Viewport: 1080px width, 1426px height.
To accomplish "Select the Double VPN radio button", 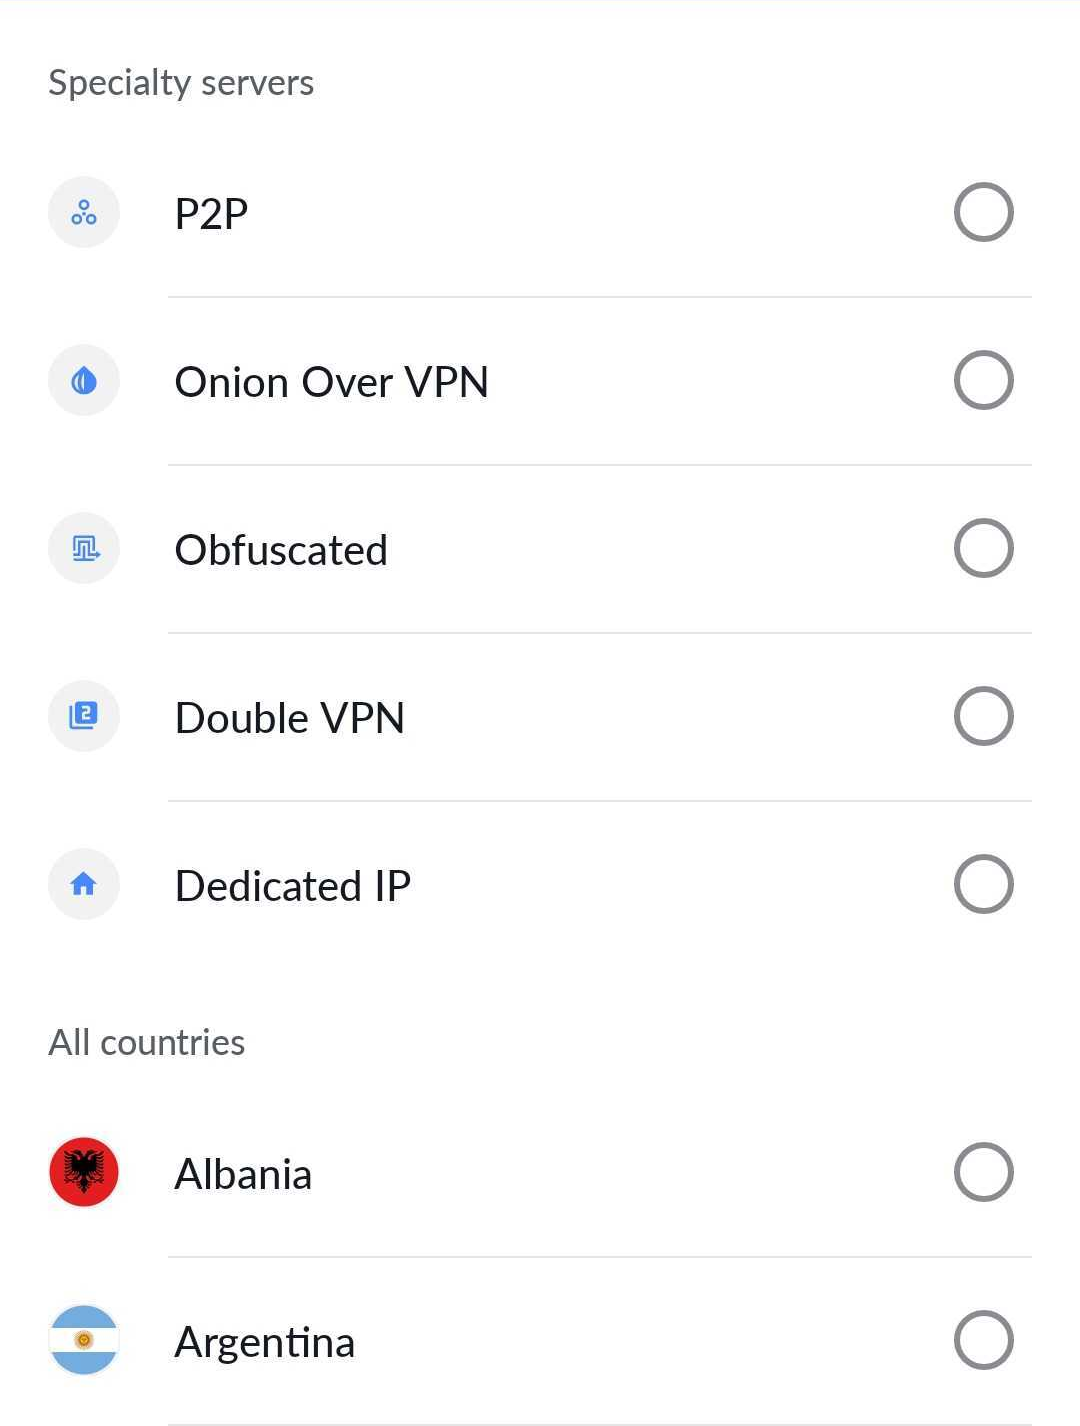I will (x=984, y=716).
